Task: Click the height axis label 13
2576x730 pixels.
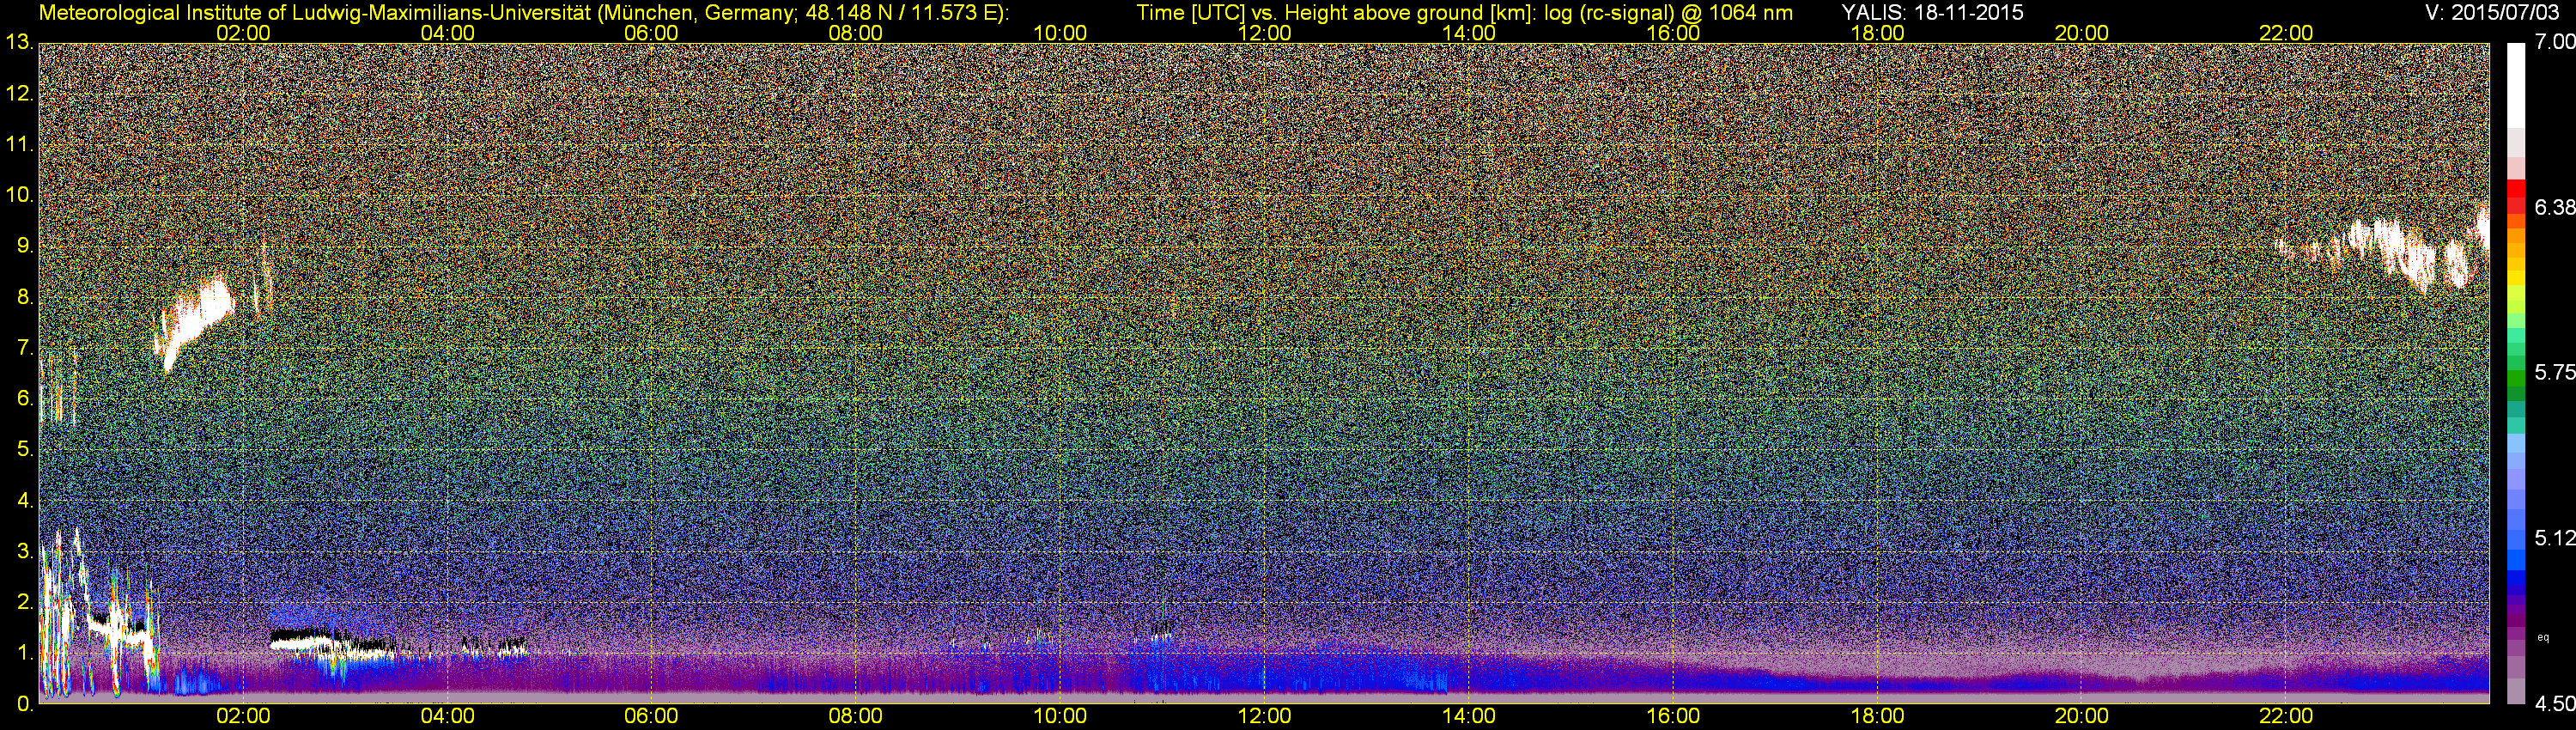Action: [19, 43]
